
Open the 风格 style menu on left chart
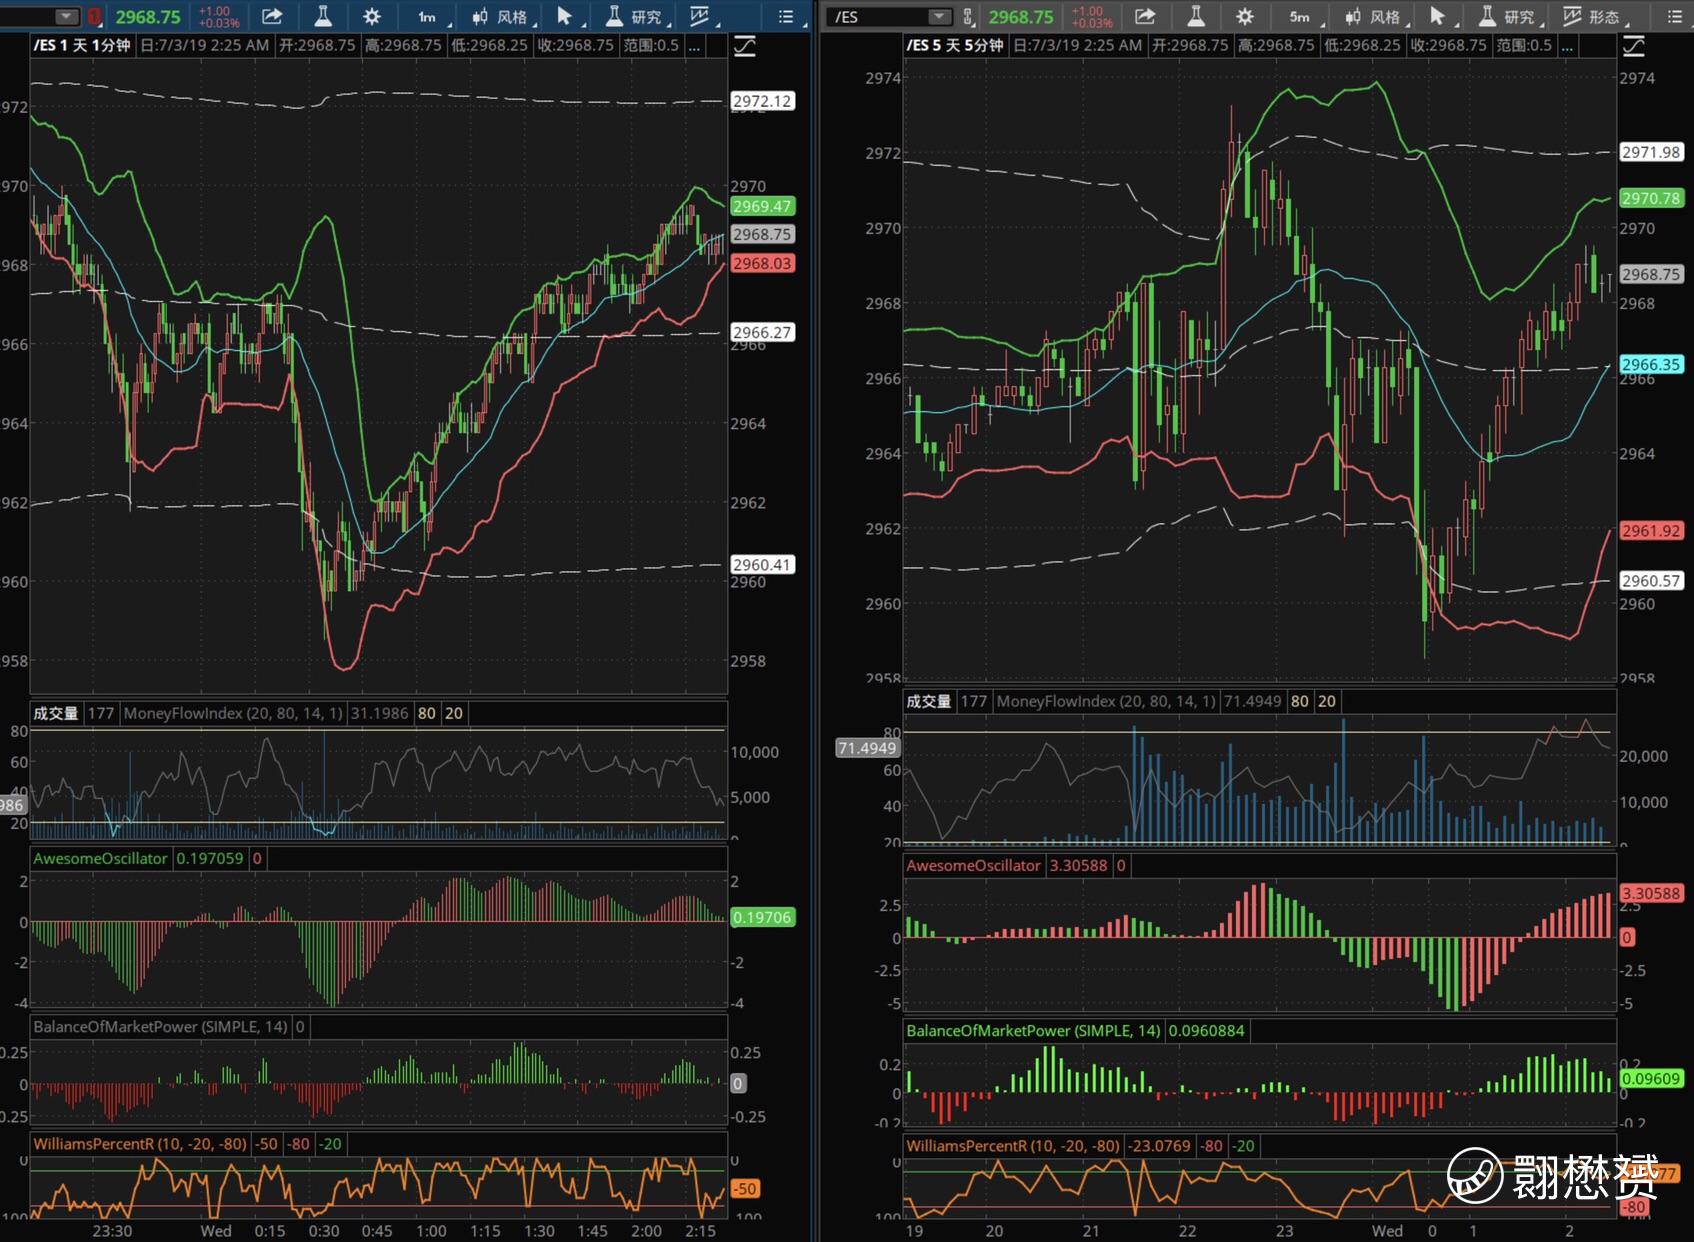pyautogui.click(x=503, y=16)
